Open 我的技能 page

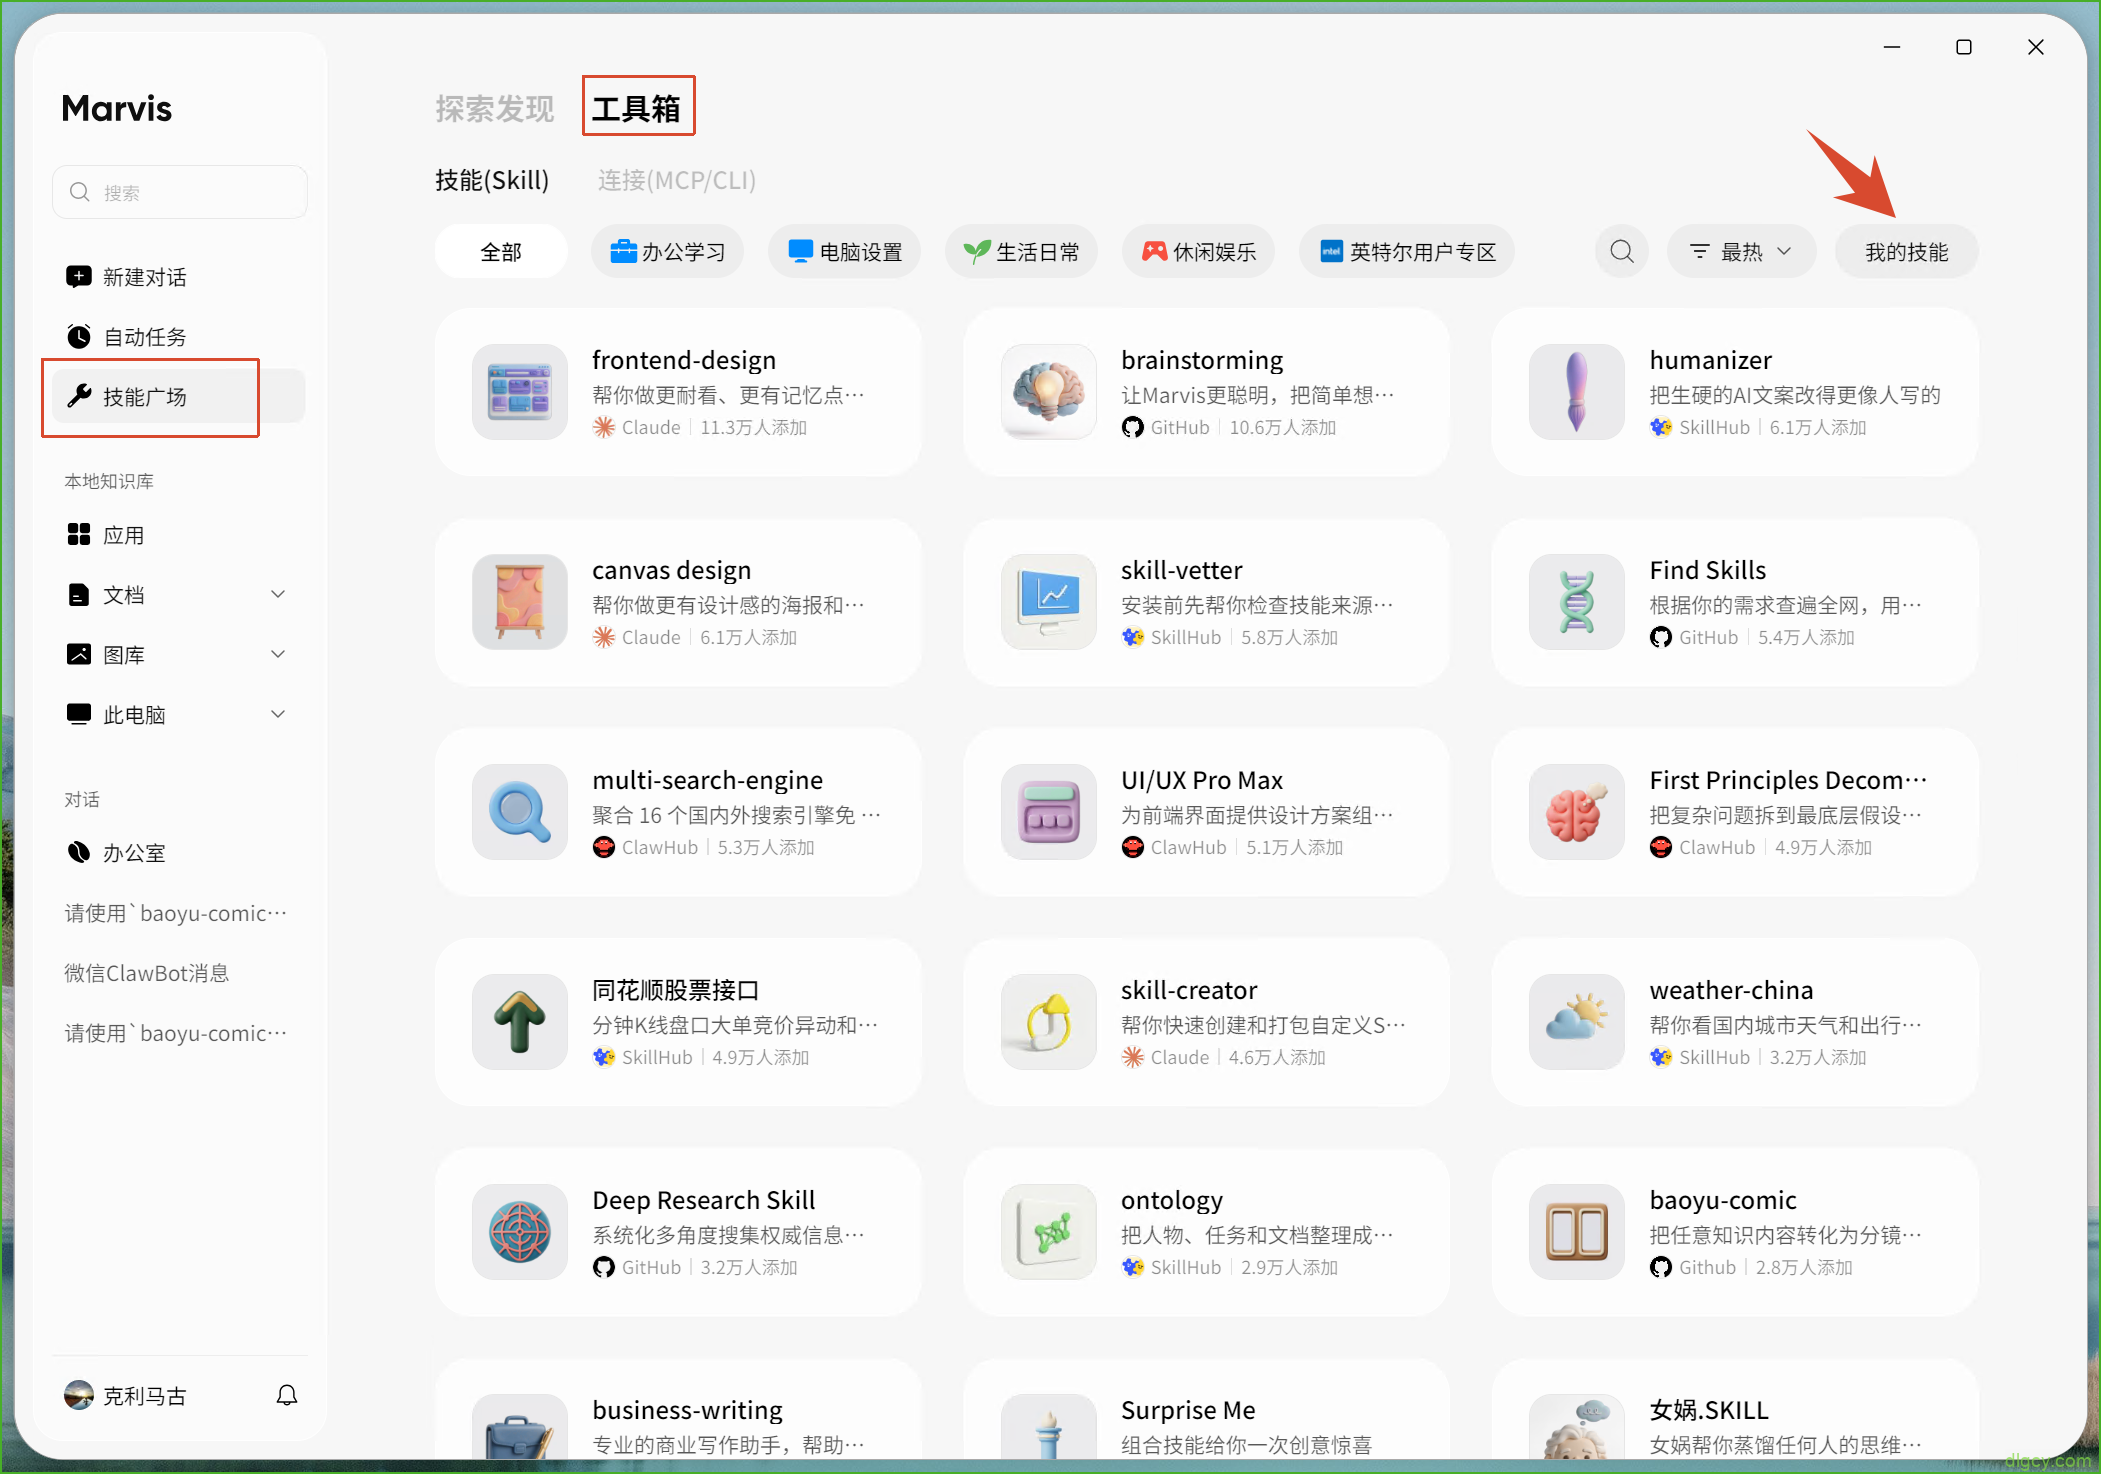tap(1907, 252)
